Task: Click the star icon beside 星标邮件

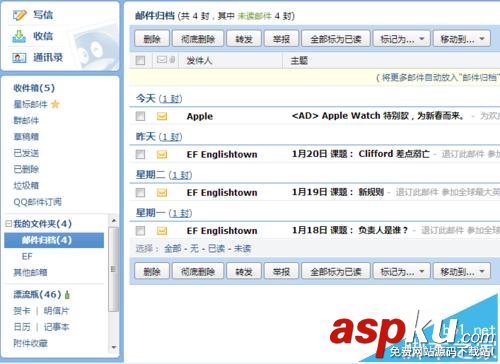Action: (55, 104)
